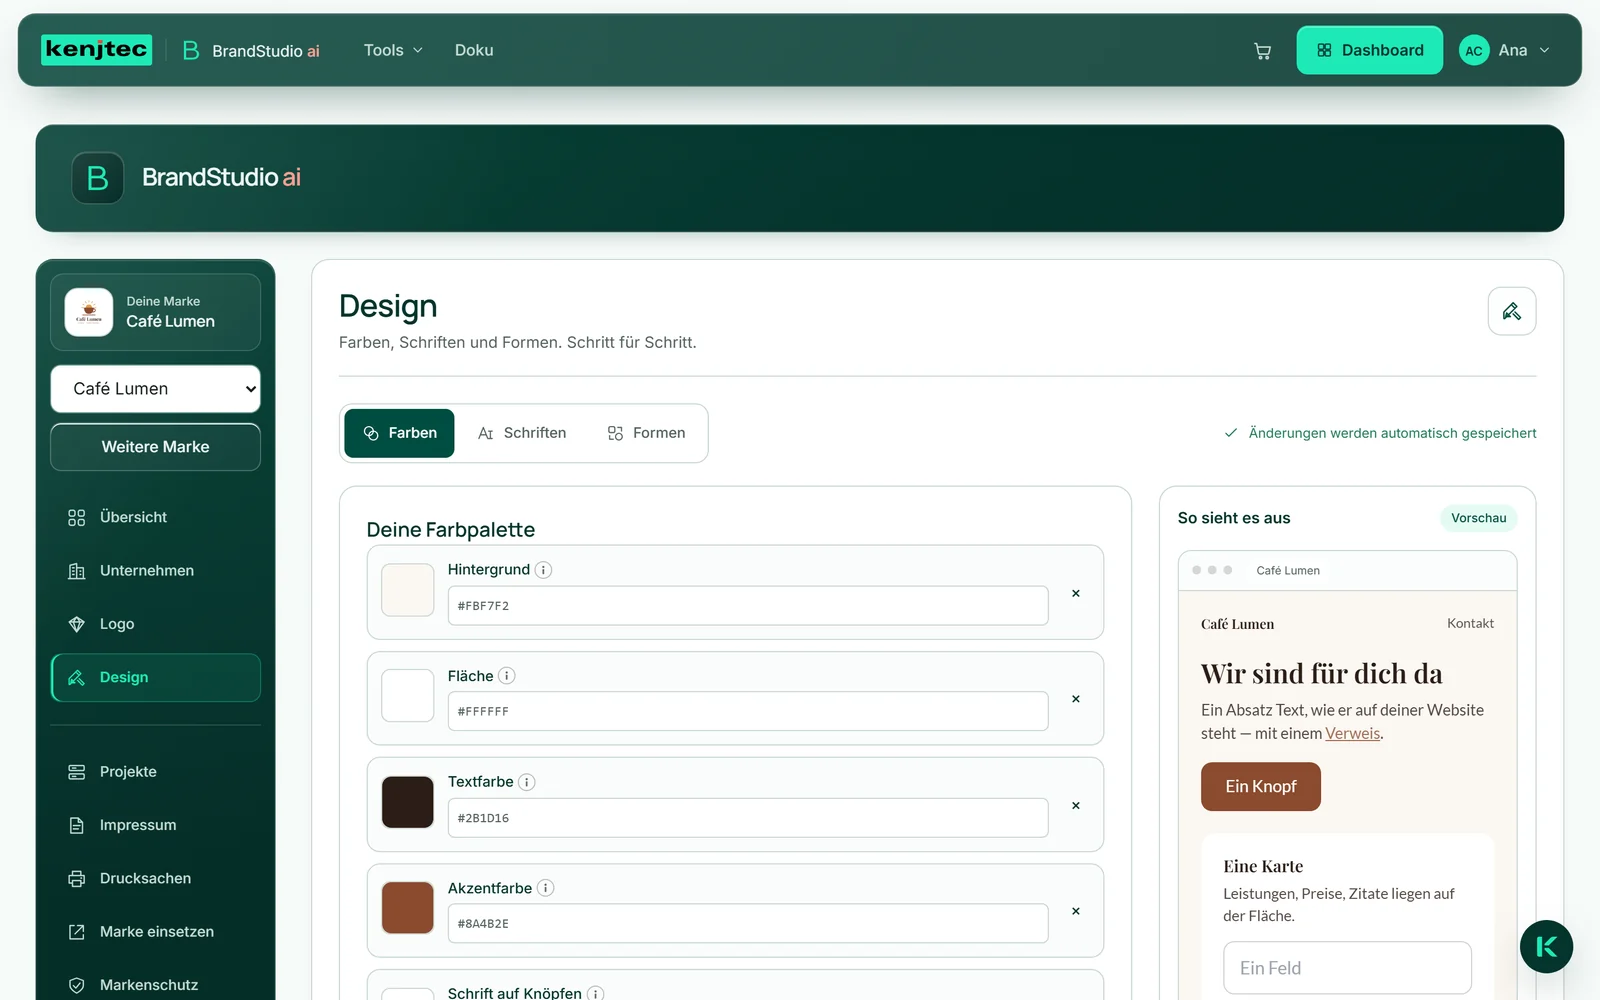
Task: Open Unternehmen in the sidebar
Action: 155,571
